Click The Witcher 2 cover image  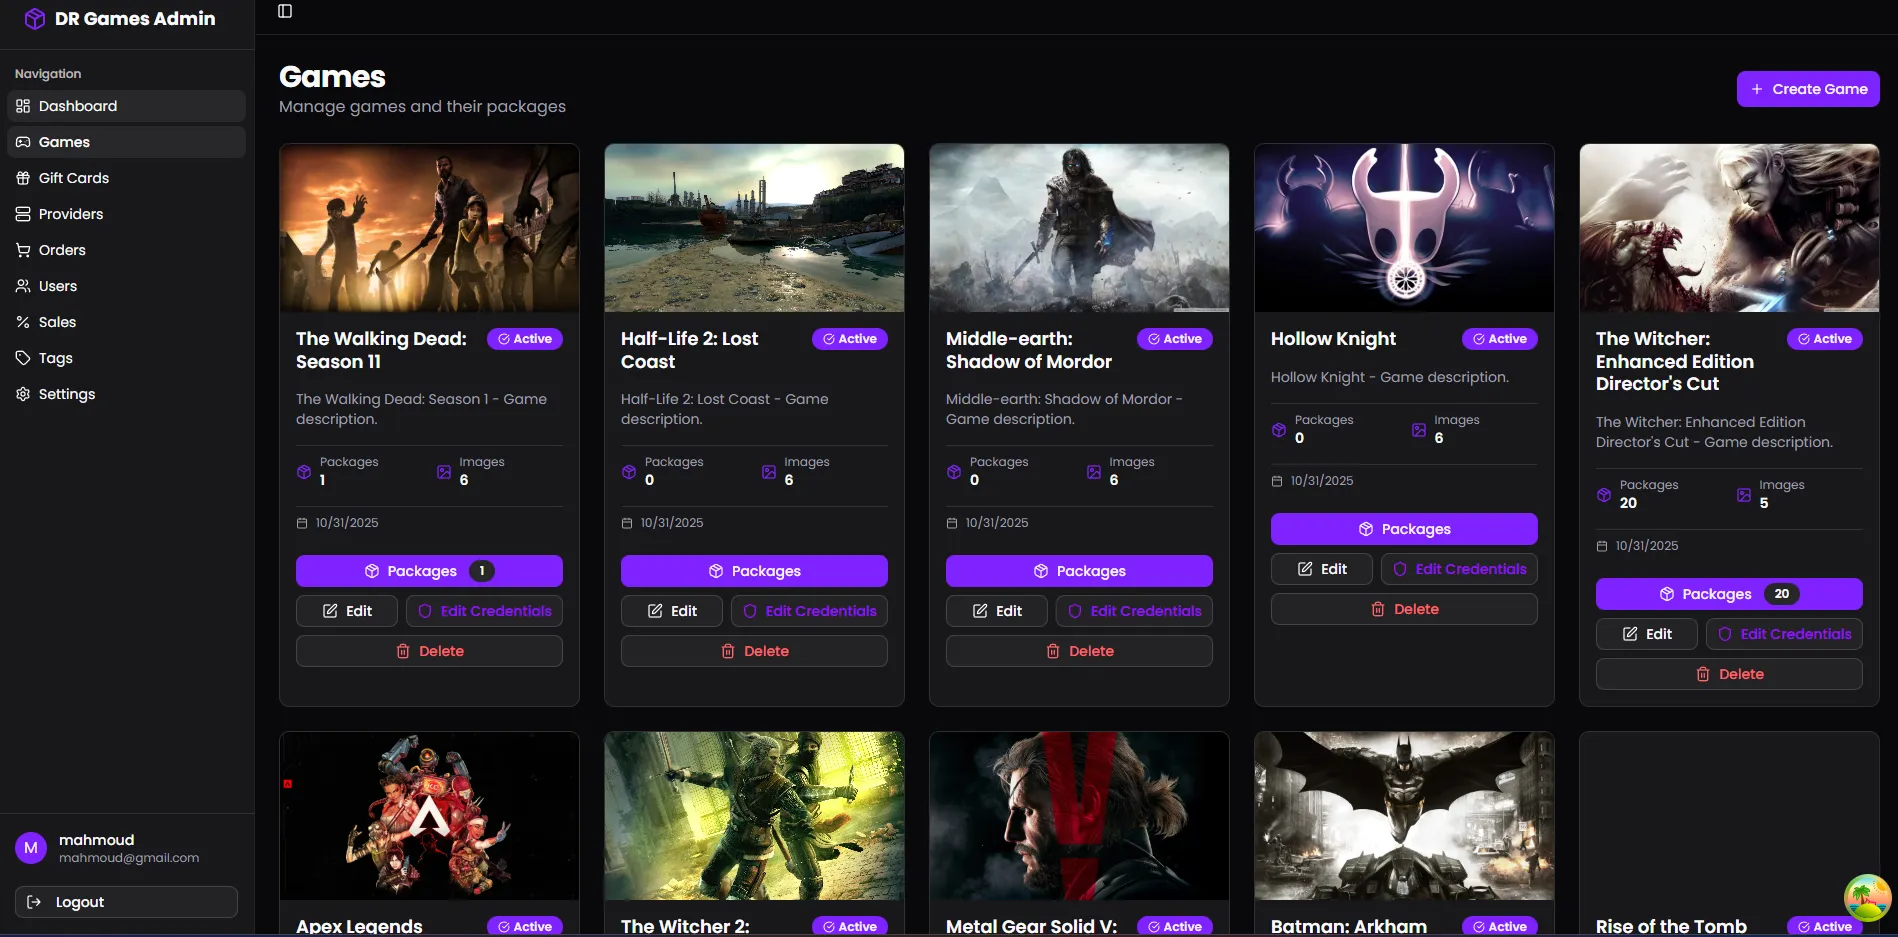click(x=754, y=816)
